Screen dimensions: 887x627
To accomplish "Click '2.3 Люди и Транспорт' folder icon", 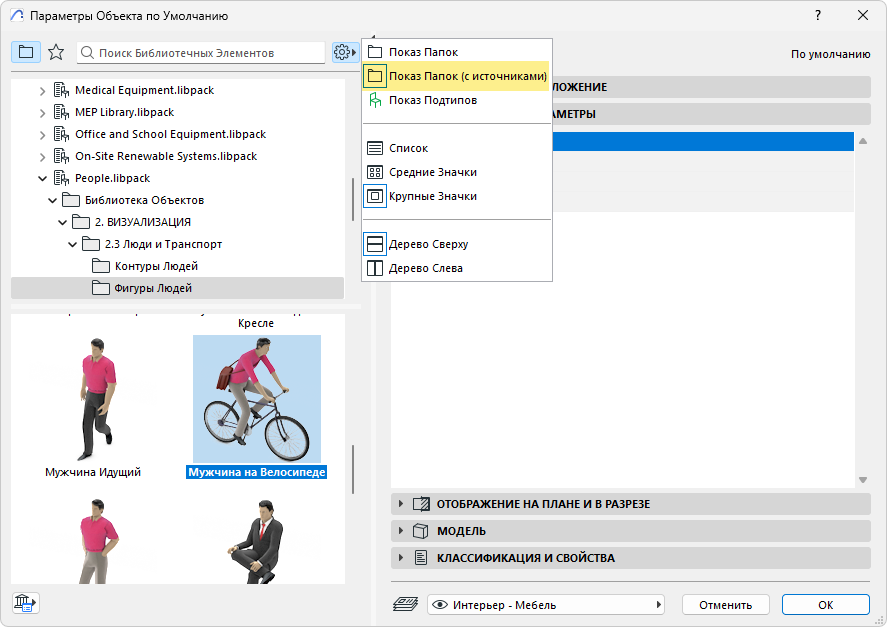I will point(91,244).
